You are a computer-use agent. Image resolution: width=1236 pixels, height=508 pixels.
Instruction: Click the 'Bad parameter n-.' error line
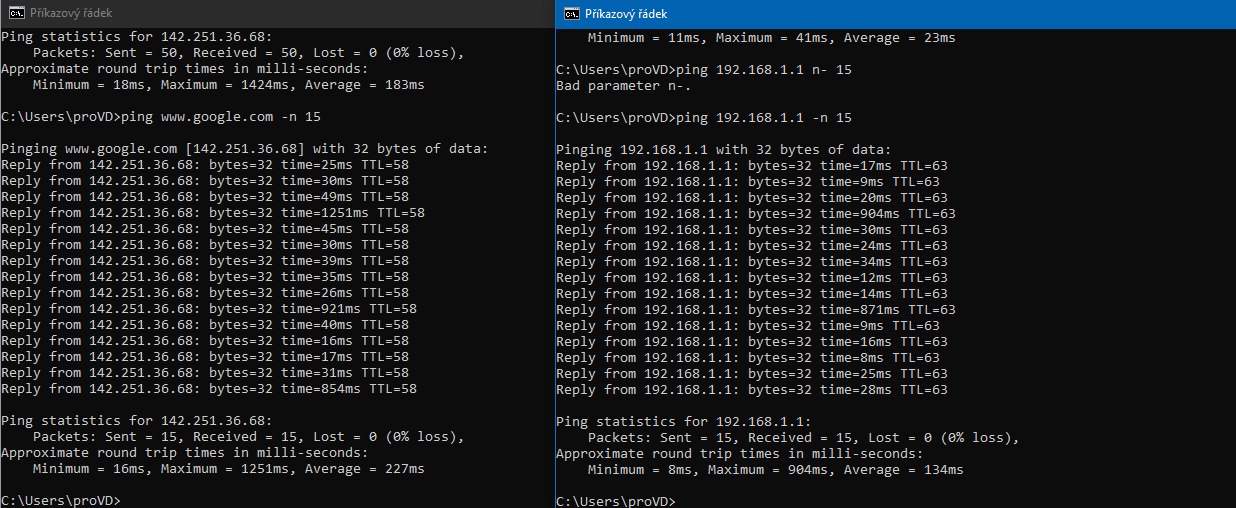(620, 86)
